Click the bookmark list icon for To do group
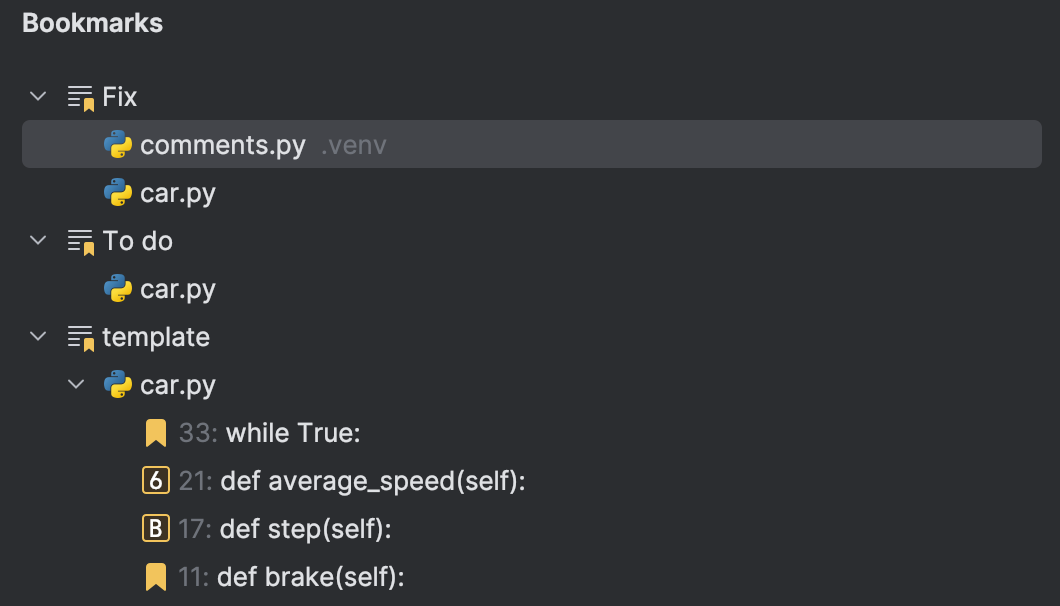The height and width of the screenshot is (606, 1060). (x=80, y=240)
